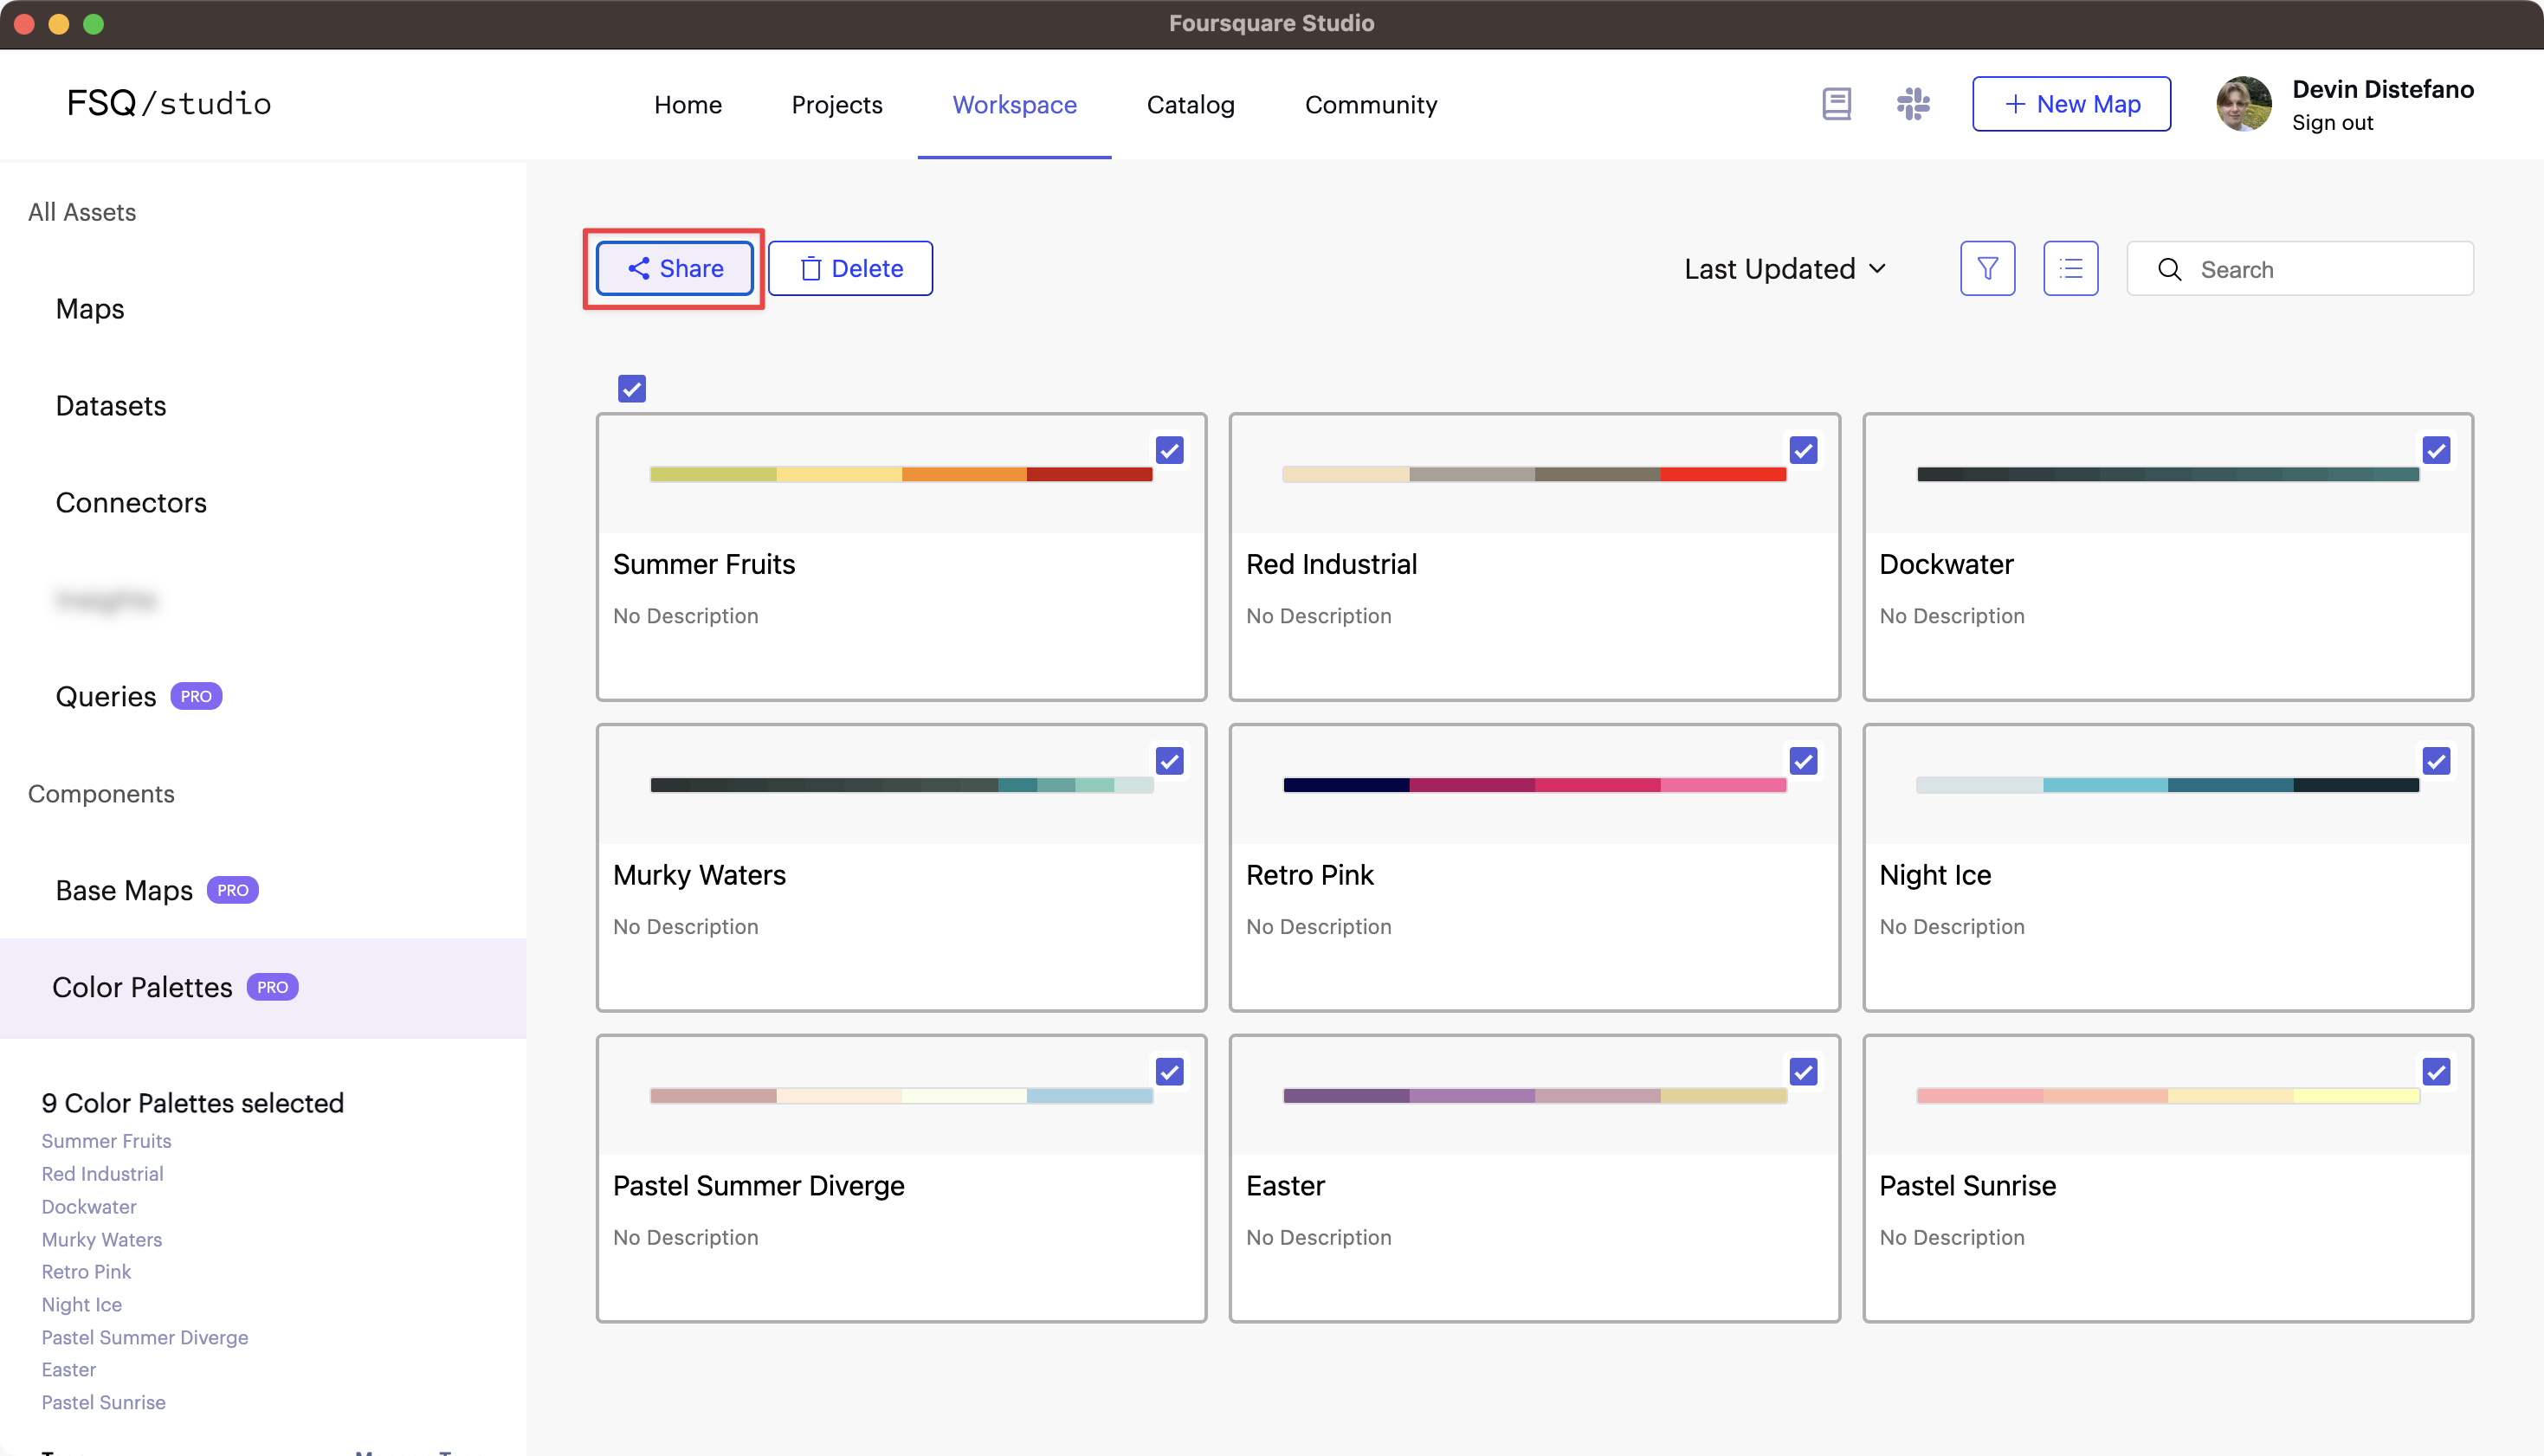This screenshot has width=2544, height=1456.
Task: Deselect the Summer Fruits palette checkbox
Action: coord(1169,450)
